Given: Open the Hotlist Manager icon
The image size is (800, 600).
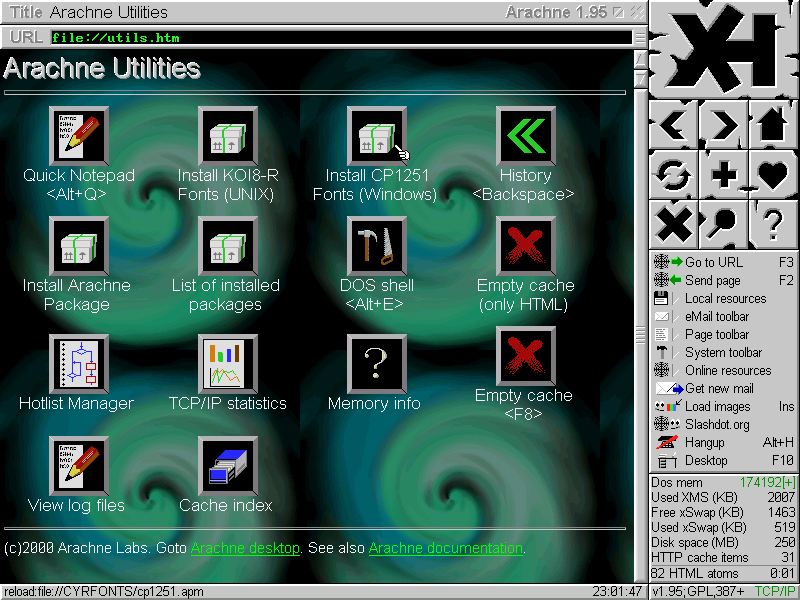Looking at the screenshot, I should tap(79, 364).
